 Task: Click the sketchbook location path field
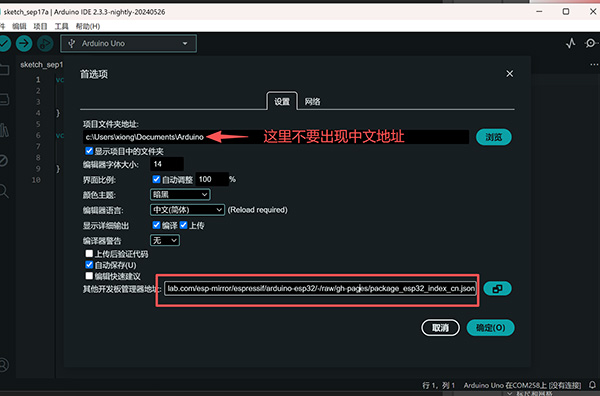tap(276, 137)
